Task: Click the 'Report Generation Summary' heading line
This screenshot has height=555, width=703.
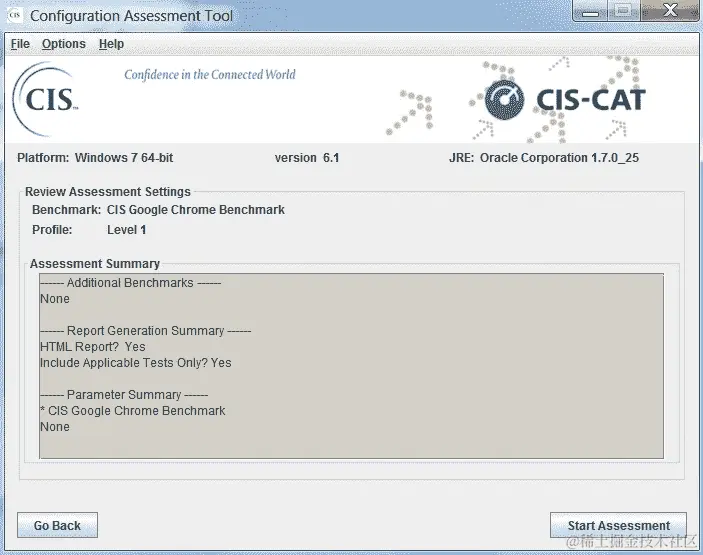Action: pyautogui.click(x=146, y=331)
